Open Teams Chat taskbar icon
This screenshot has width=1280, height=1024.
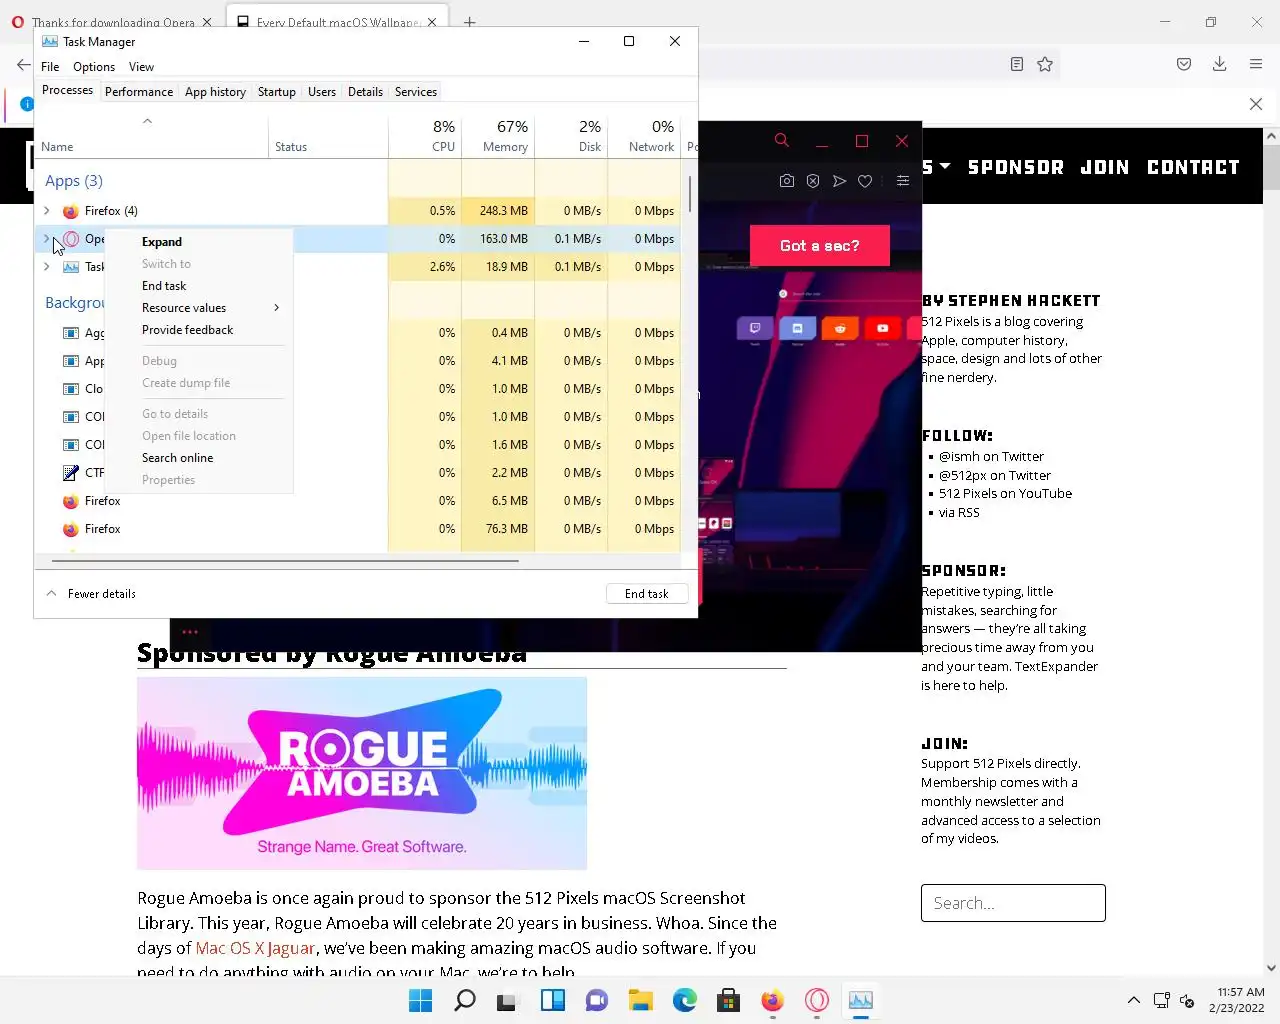(x=597, y=1000)
